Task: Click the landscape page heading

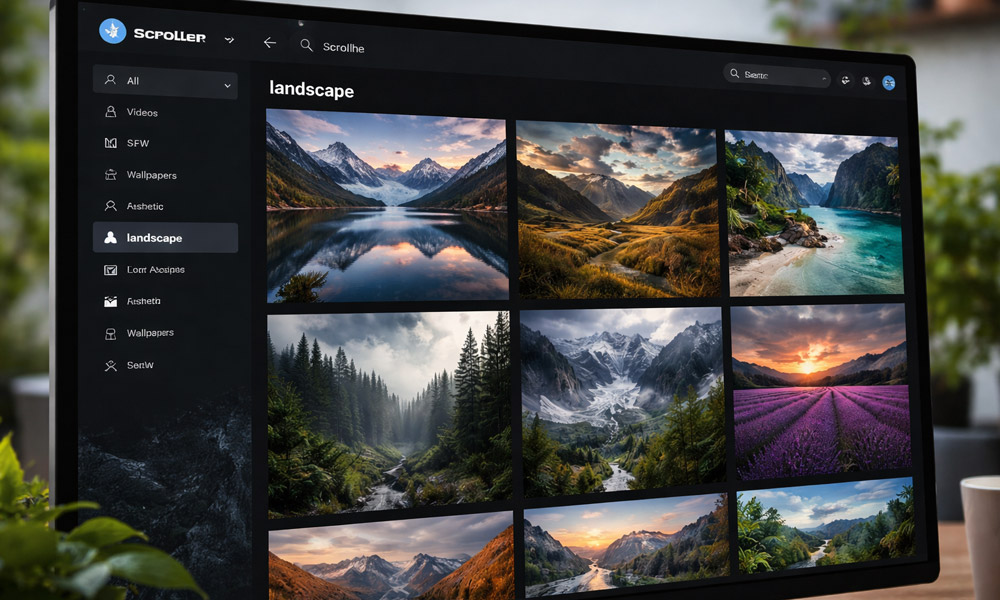Action: point(311,90)
